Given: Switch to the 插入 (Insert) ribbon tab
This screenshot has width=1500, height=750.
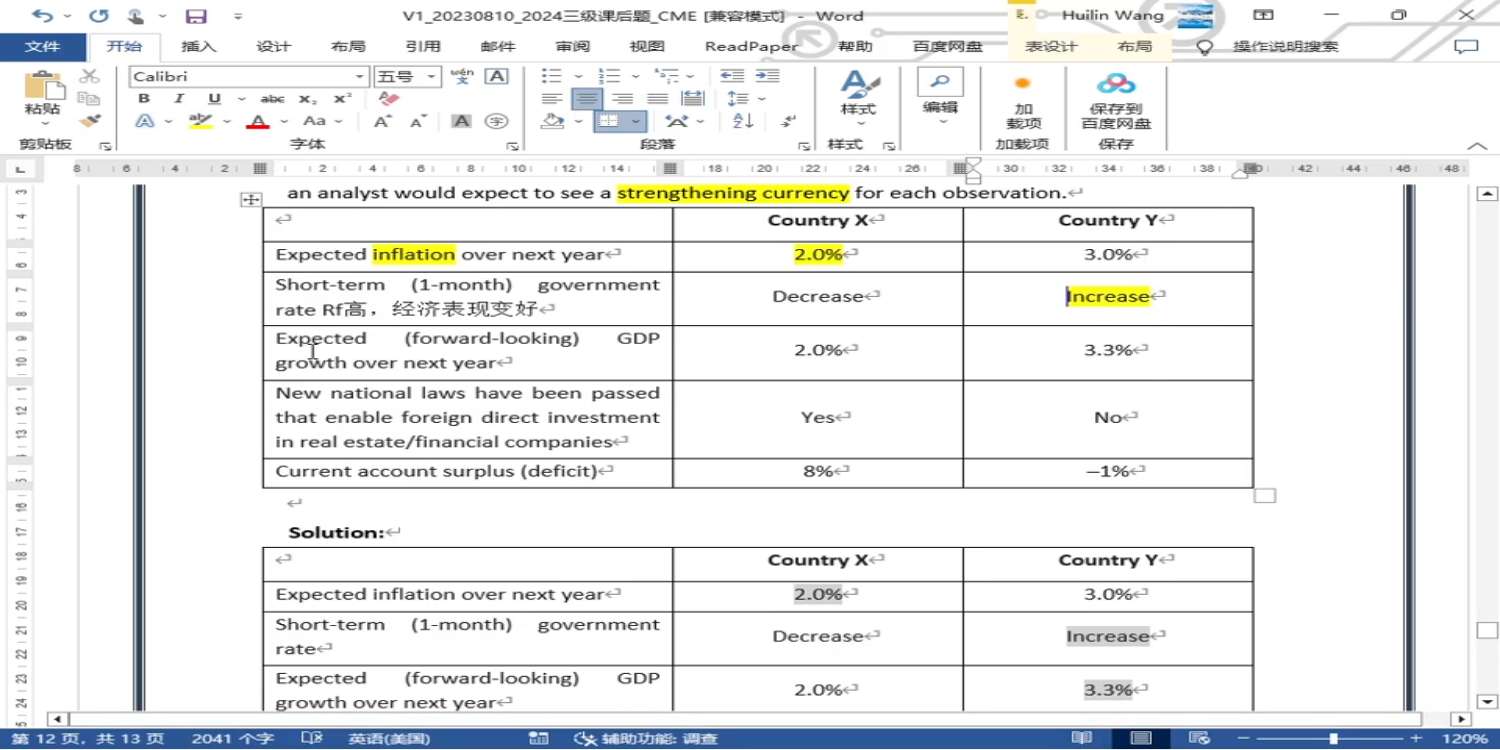Looking at the screenshot, I should click(x=198, y=47).
